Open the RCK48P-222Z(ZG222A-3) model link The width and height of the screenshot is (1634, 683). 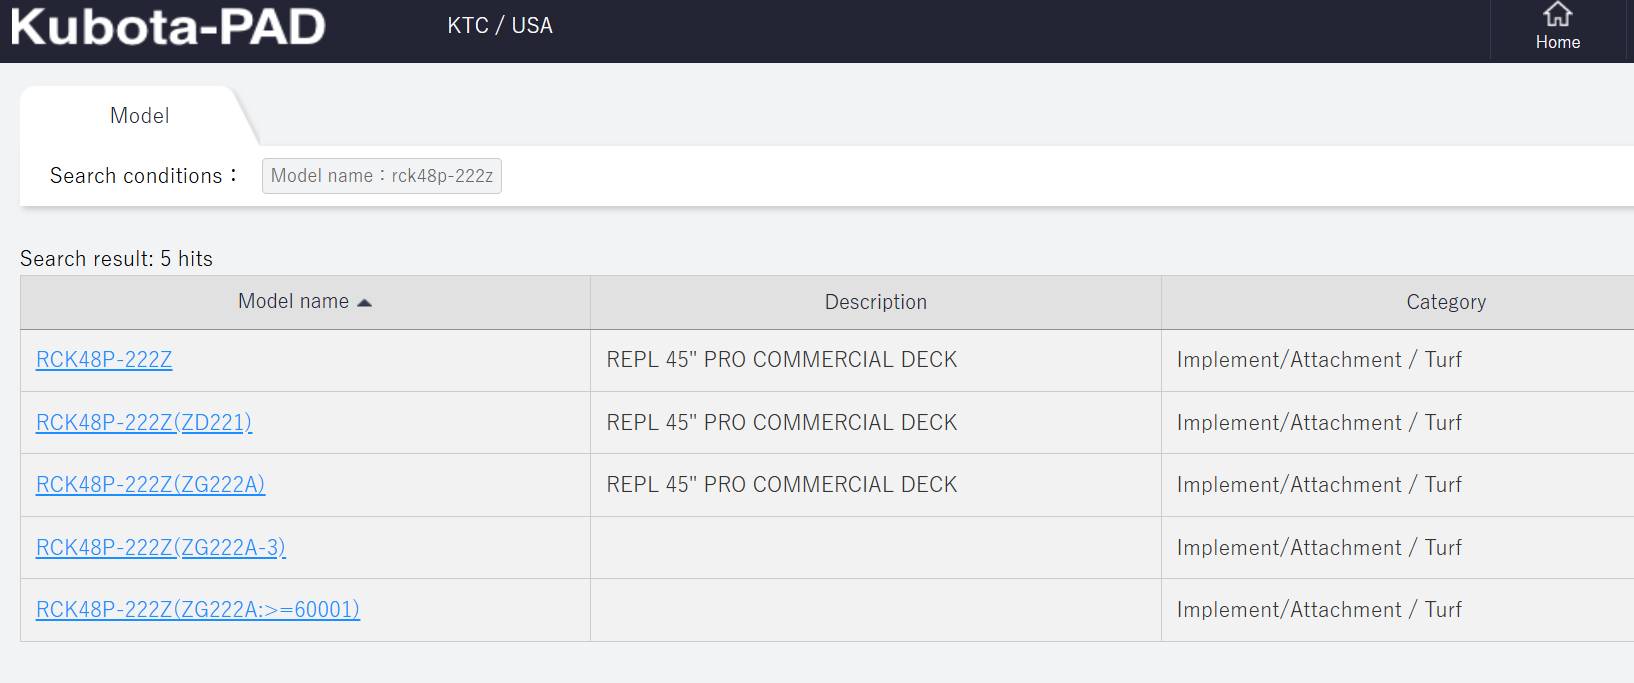pos(161,548)
